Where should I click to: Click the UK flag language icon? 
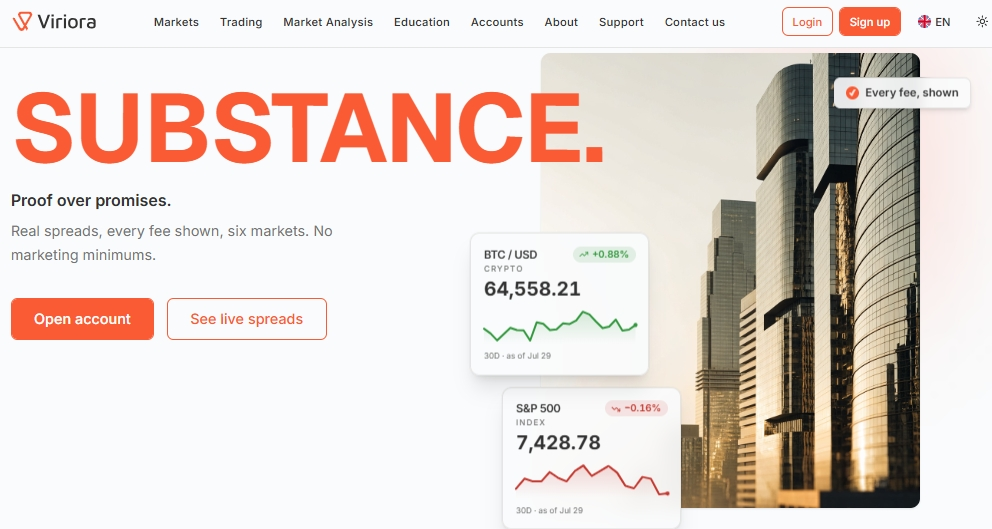point(924,22)
